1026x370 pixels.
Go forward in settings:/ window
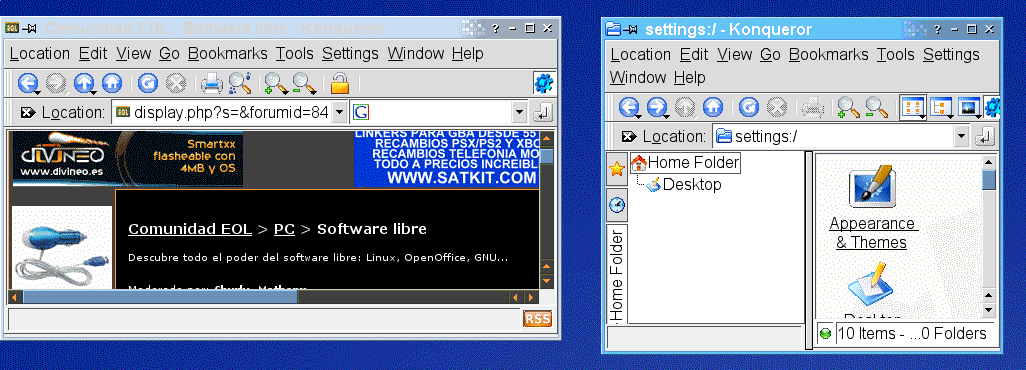657,106
